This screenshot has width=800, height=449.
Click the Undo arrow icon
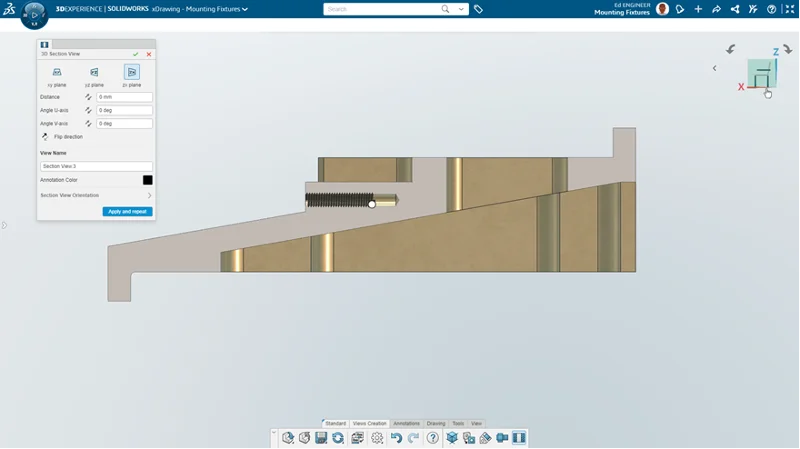click(396, 438)
